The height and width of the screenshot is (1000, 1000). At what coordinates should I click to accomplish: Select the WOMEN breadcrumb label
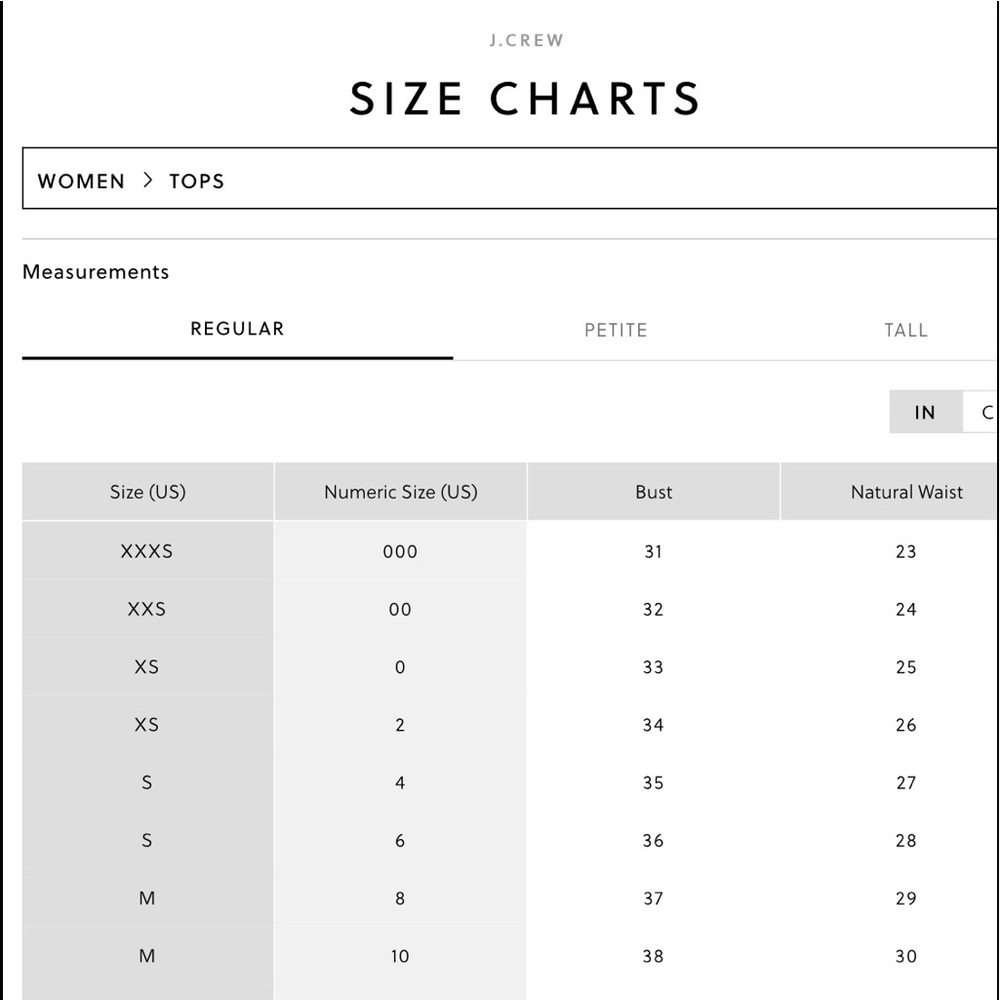[x=81, y=181]
